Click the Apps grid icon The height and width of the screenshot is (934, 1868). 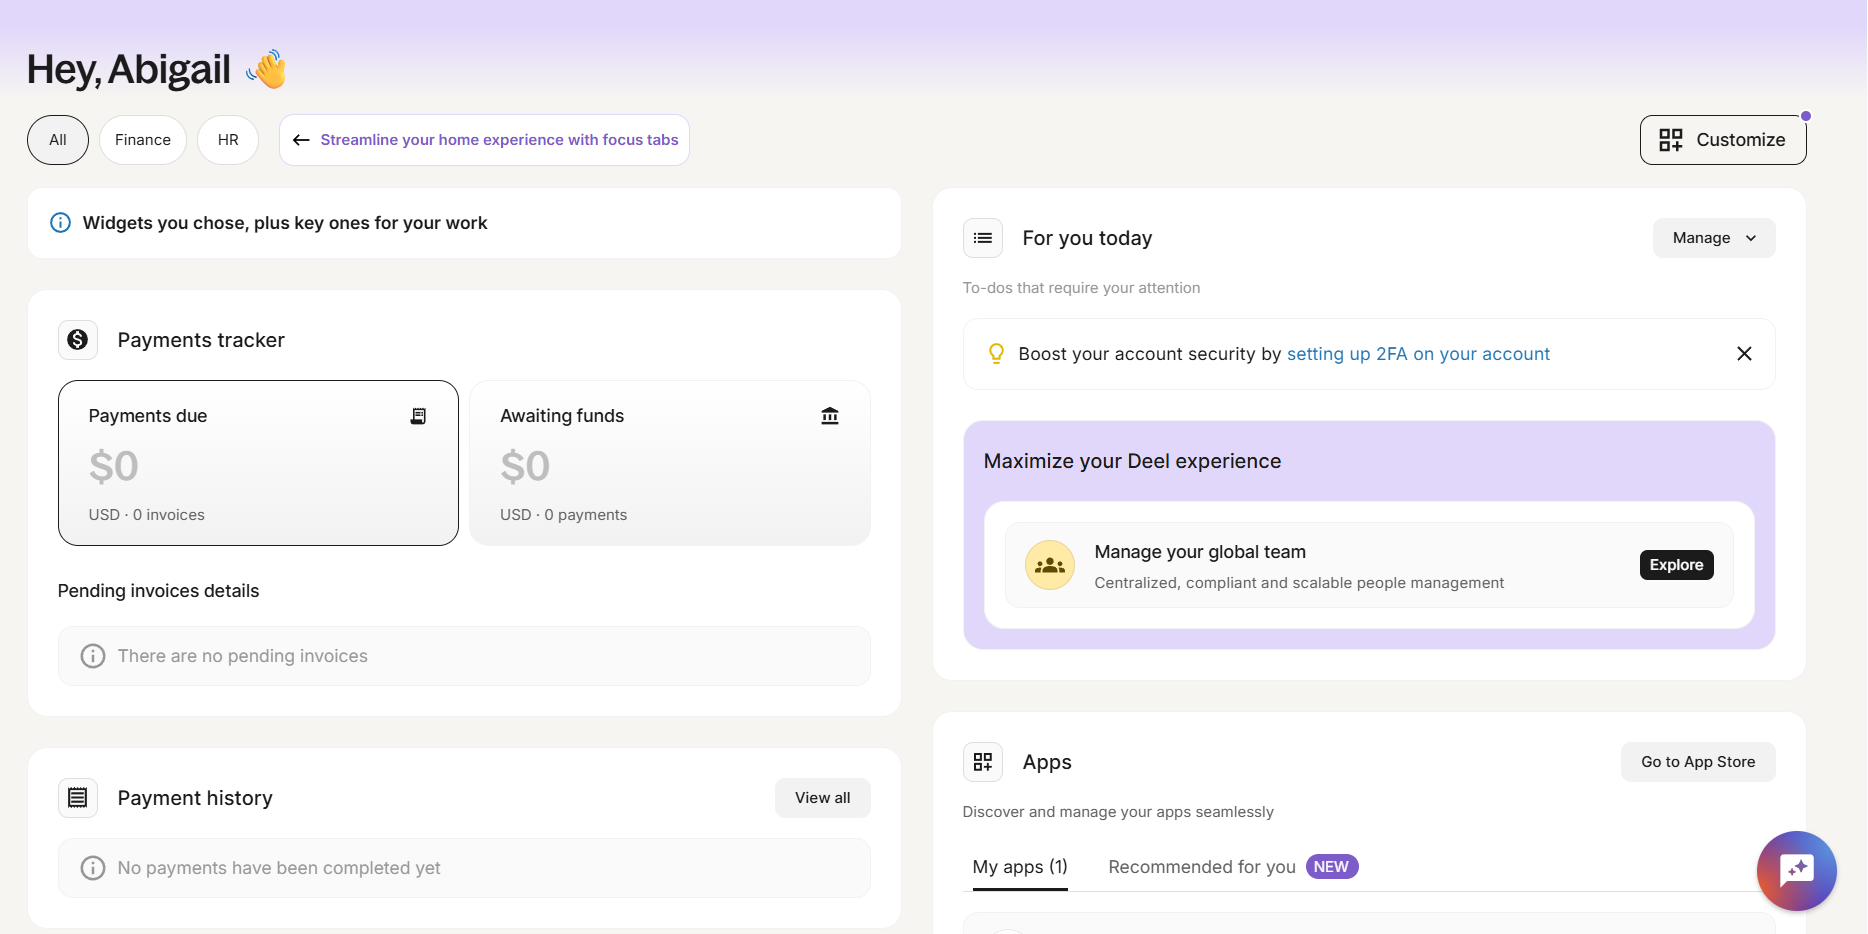(x=983, y=762)
